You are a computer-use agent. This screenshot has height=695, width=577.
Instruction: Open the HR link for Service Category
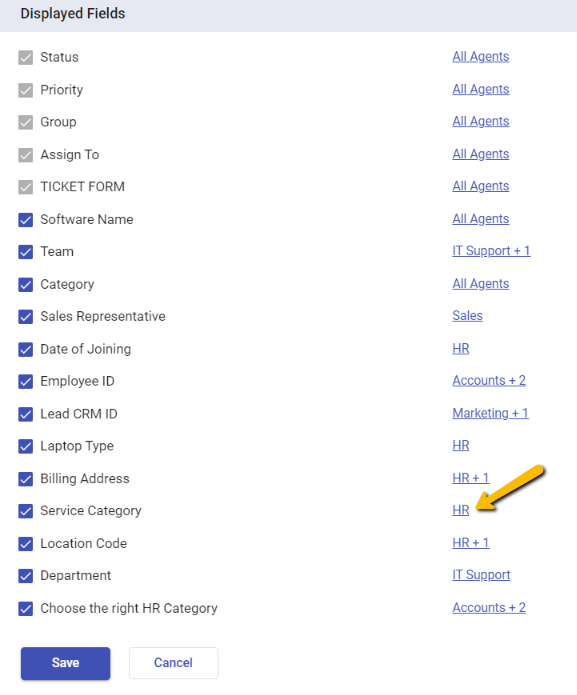pos(460,510)
